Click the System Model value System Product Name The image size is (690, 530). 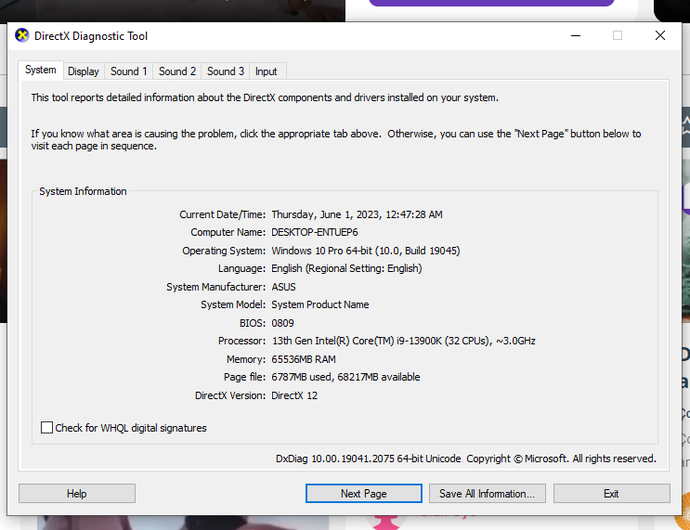(x=320, y=305)
